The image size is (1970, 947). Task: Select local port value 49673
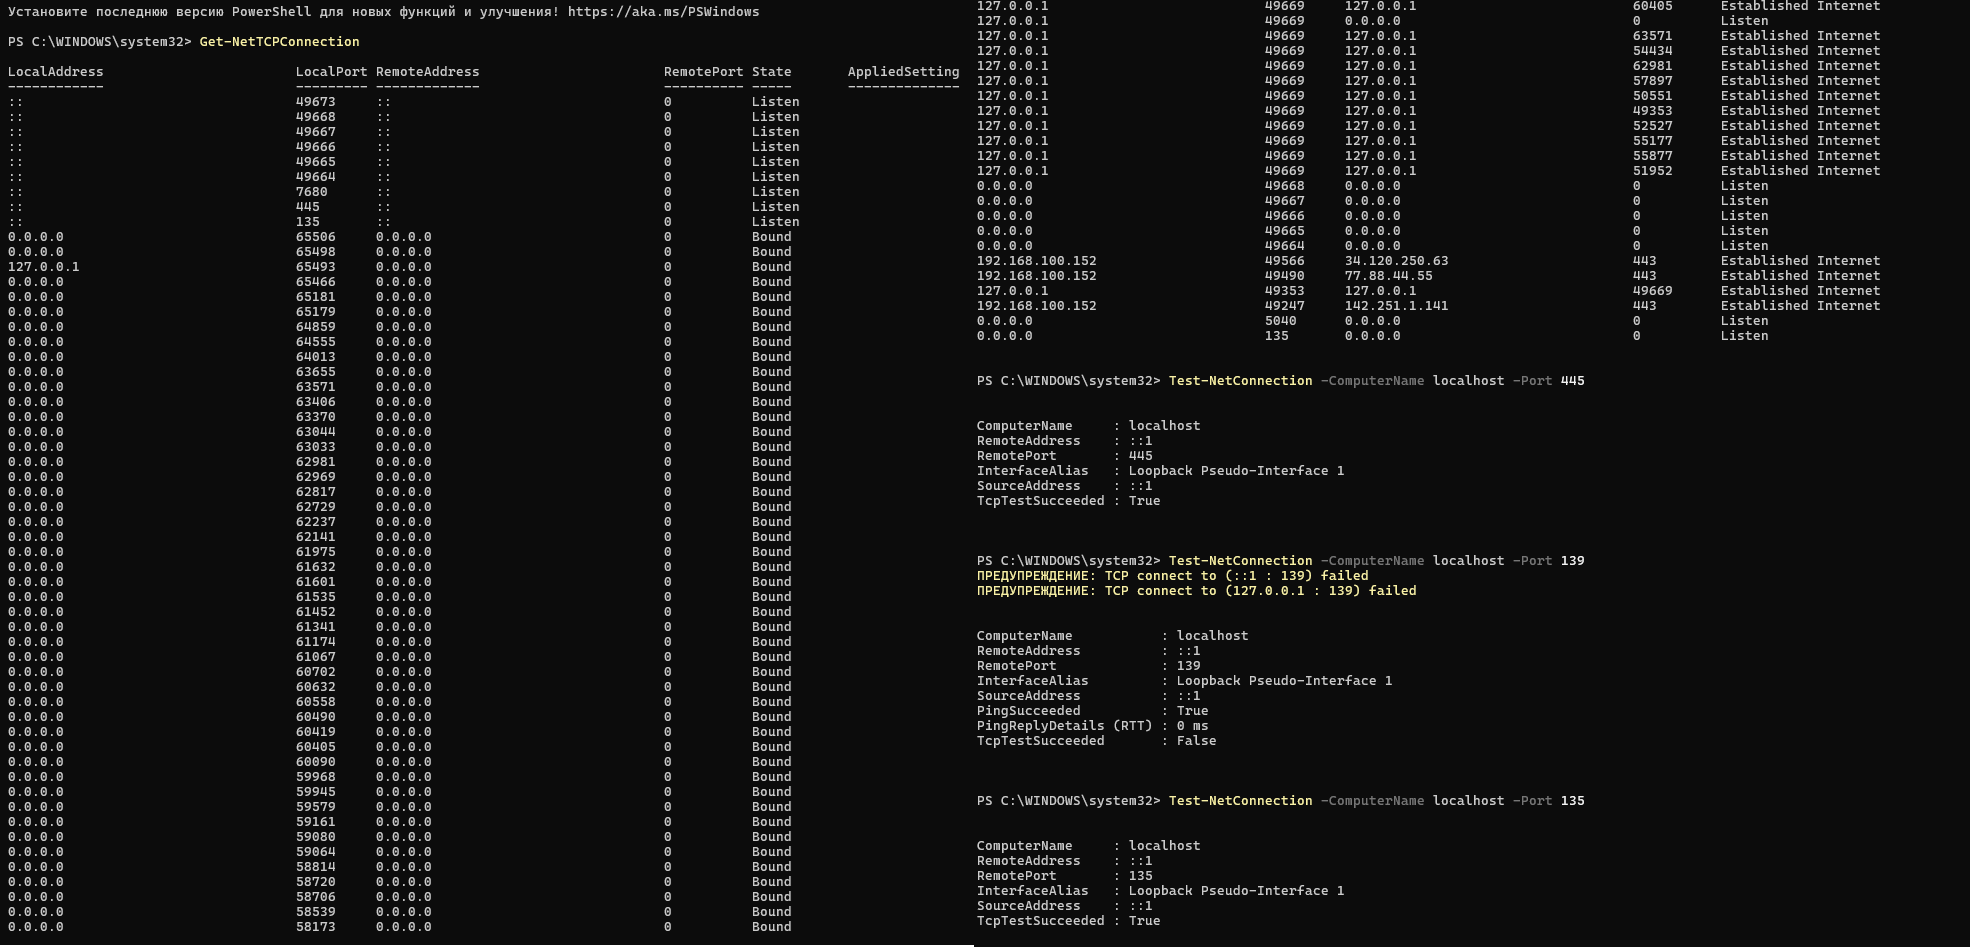316,102
